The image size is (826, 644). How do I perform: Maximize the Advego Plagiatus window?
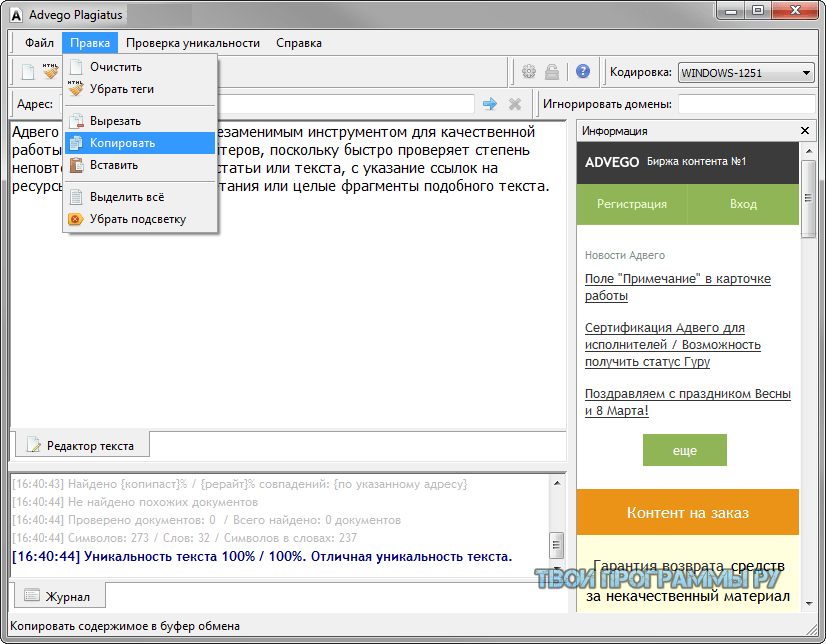[758, 11]
